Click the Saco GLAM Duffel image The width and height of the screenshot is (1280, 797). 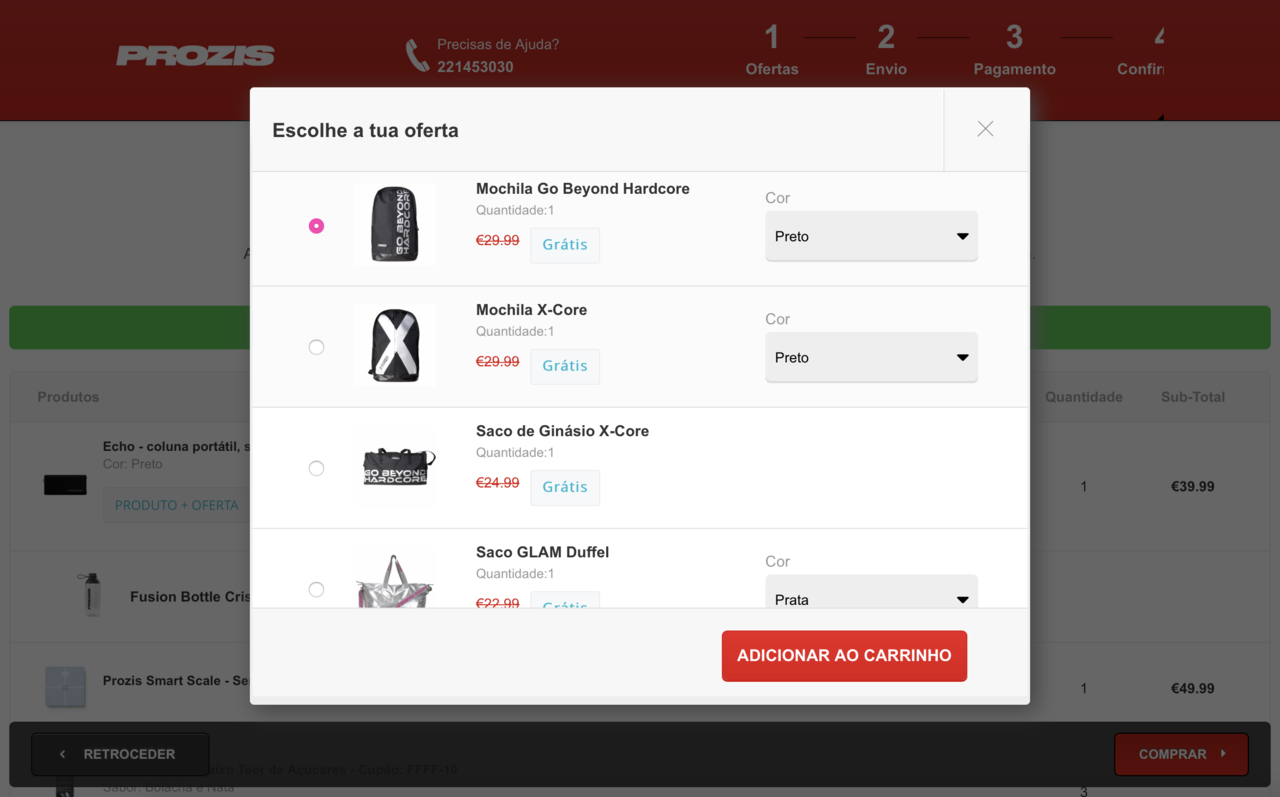point(395,582)
